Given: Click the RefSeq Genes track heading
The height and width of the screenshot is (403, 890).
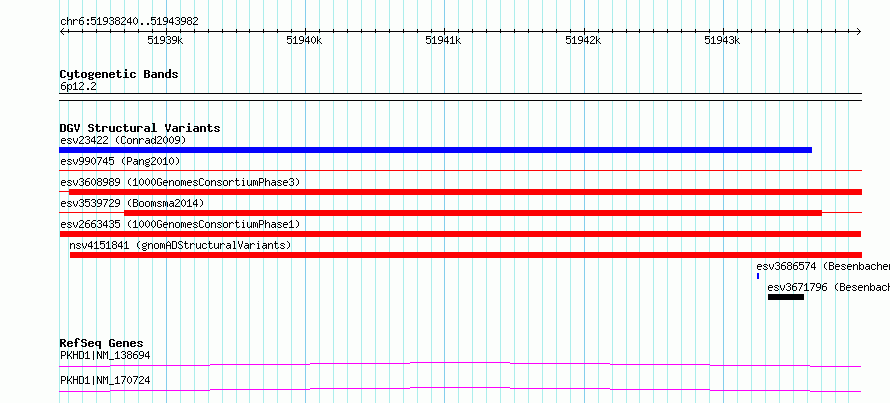Looking at the screenshot, I should [x=102, y=343].
